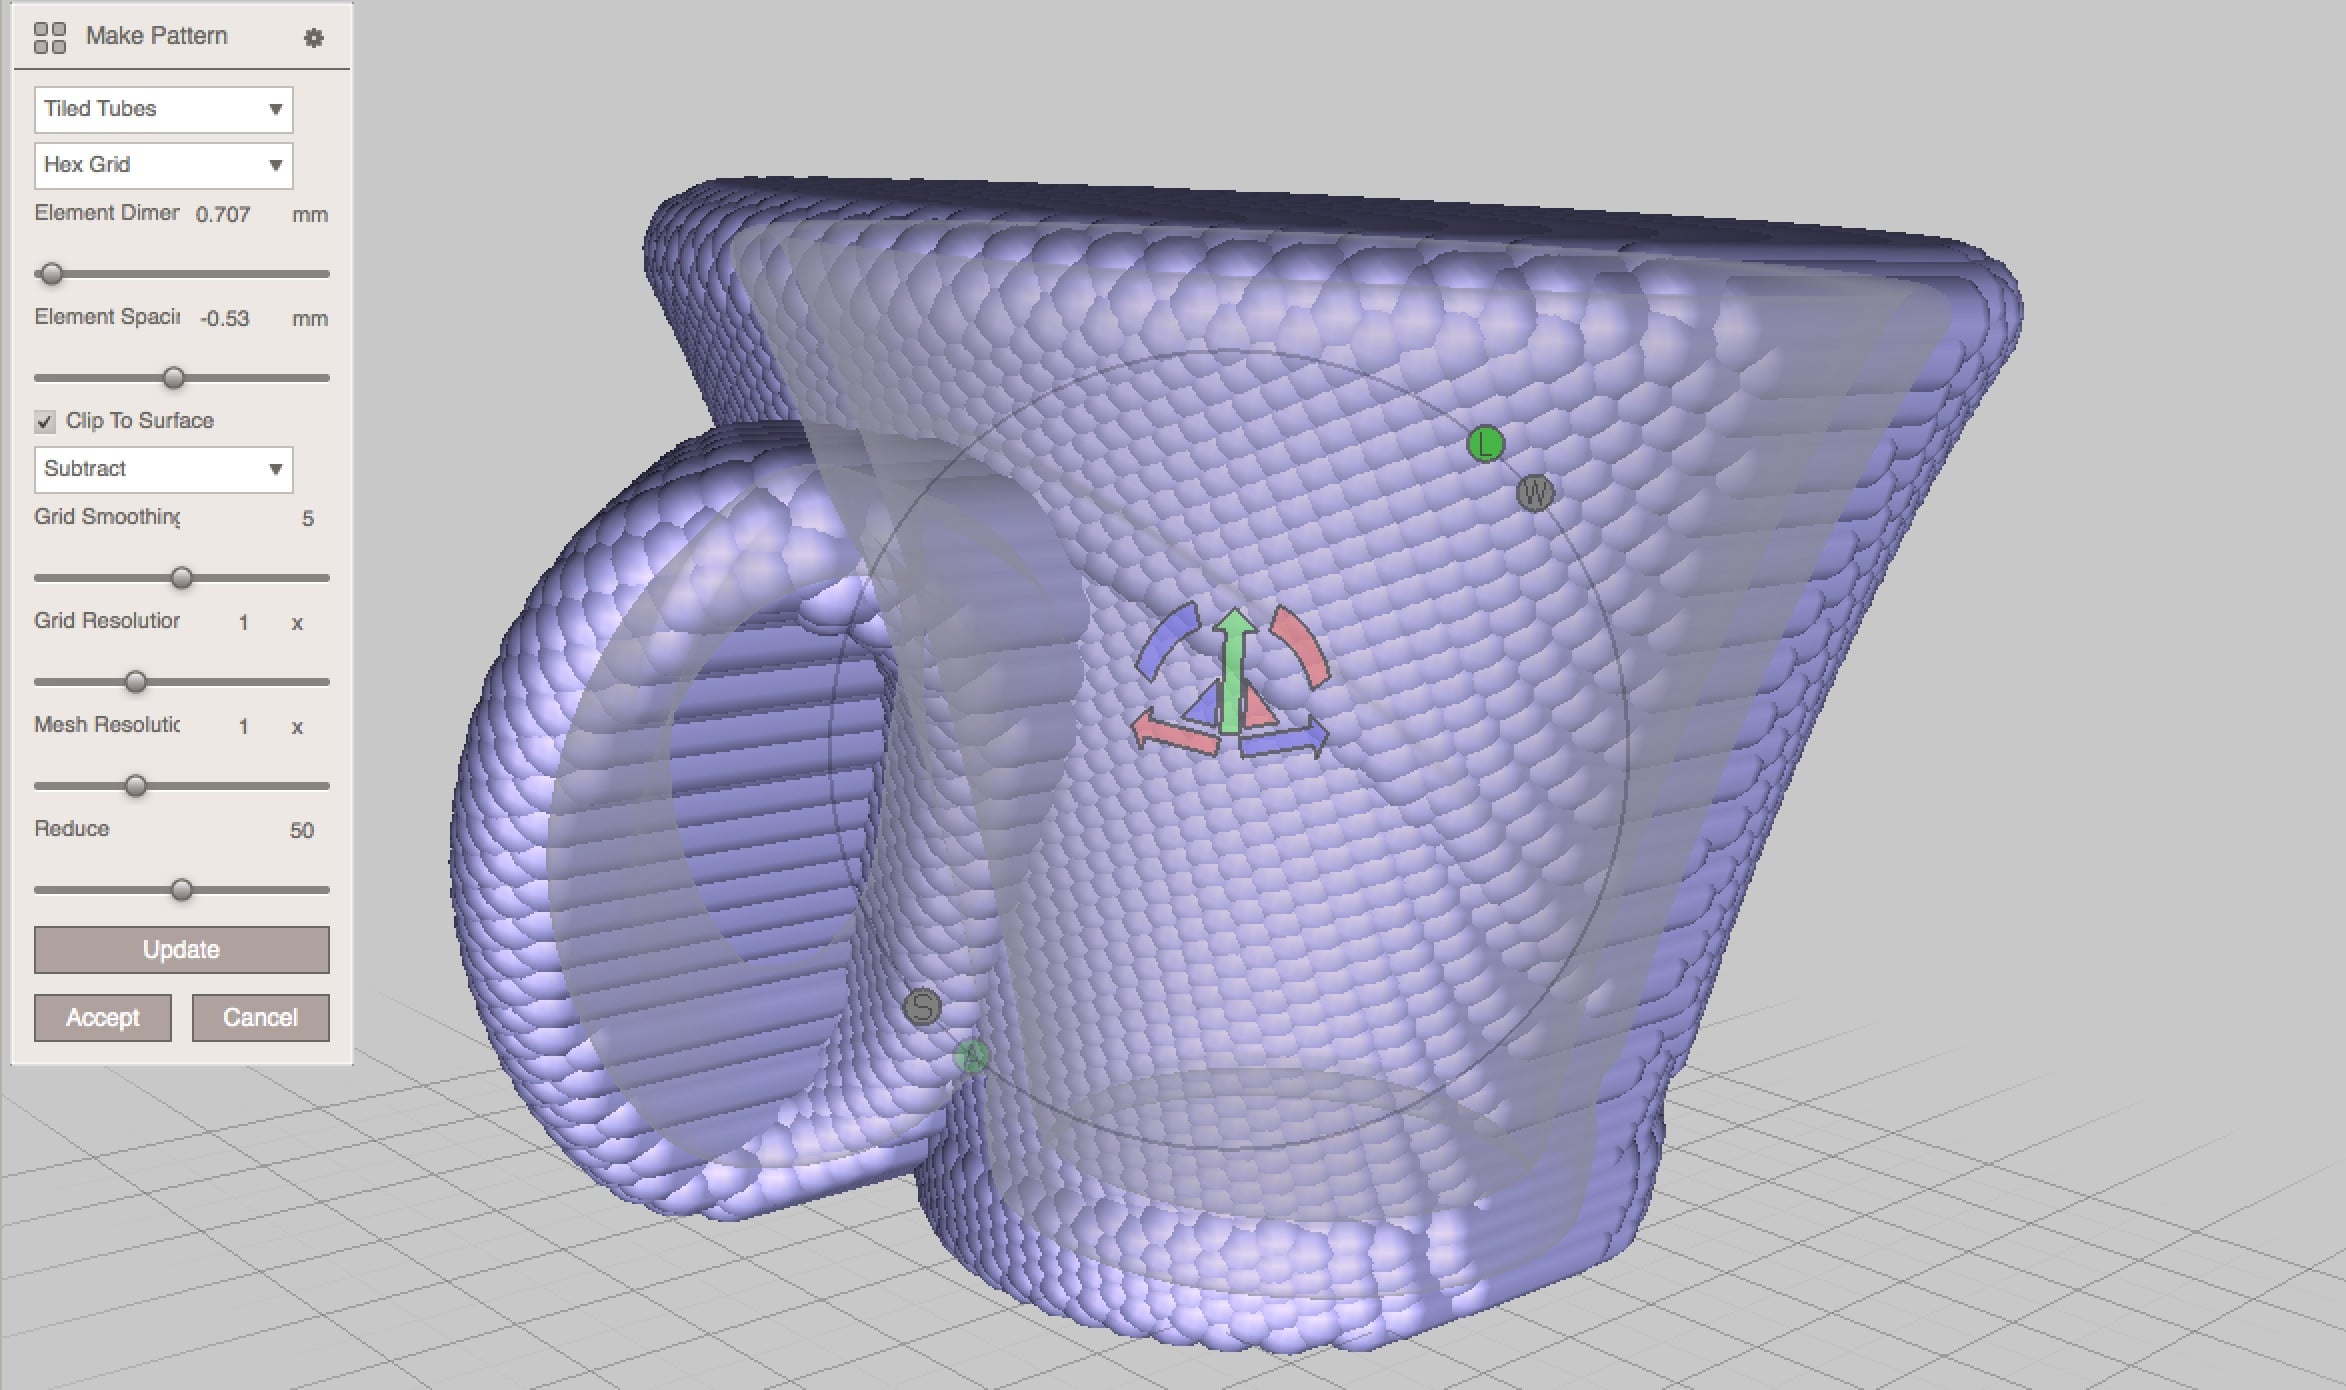2346x1390 pixels.
Task: Click the Grid Smoothing slider handle
Action: pos(181,578)
